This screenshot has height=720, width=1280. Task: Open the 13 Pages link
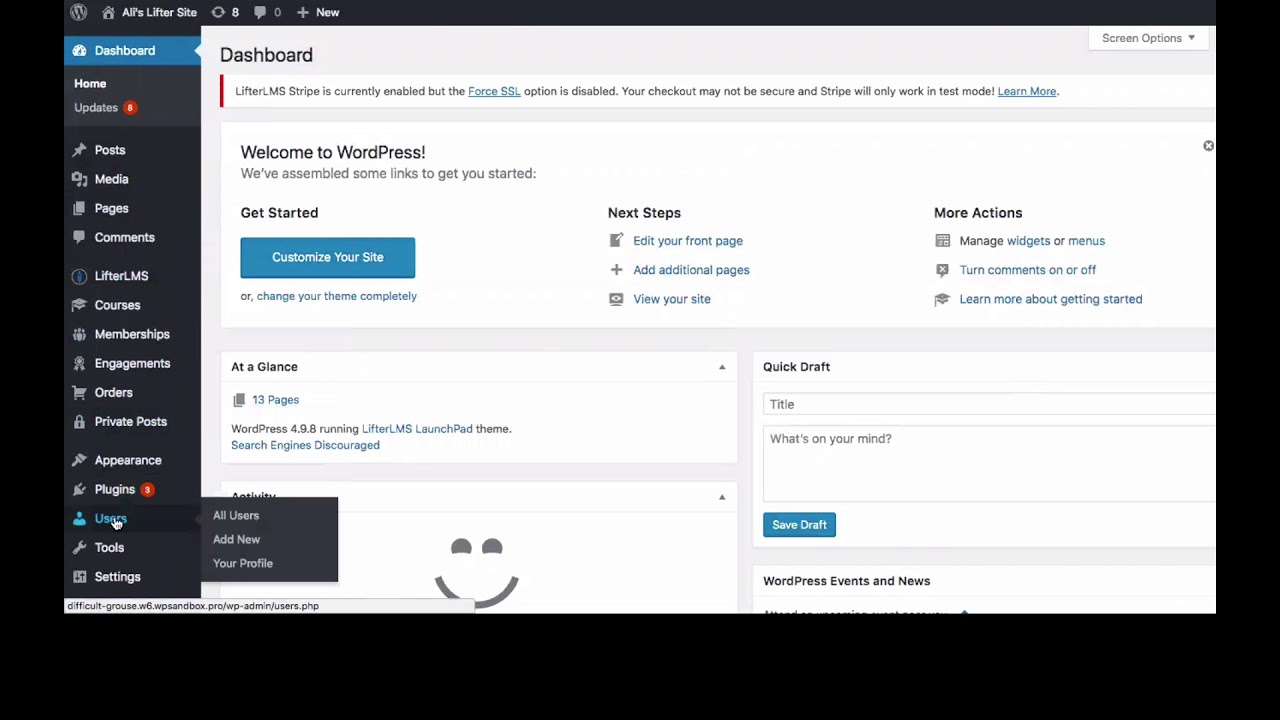coord(275,400)
